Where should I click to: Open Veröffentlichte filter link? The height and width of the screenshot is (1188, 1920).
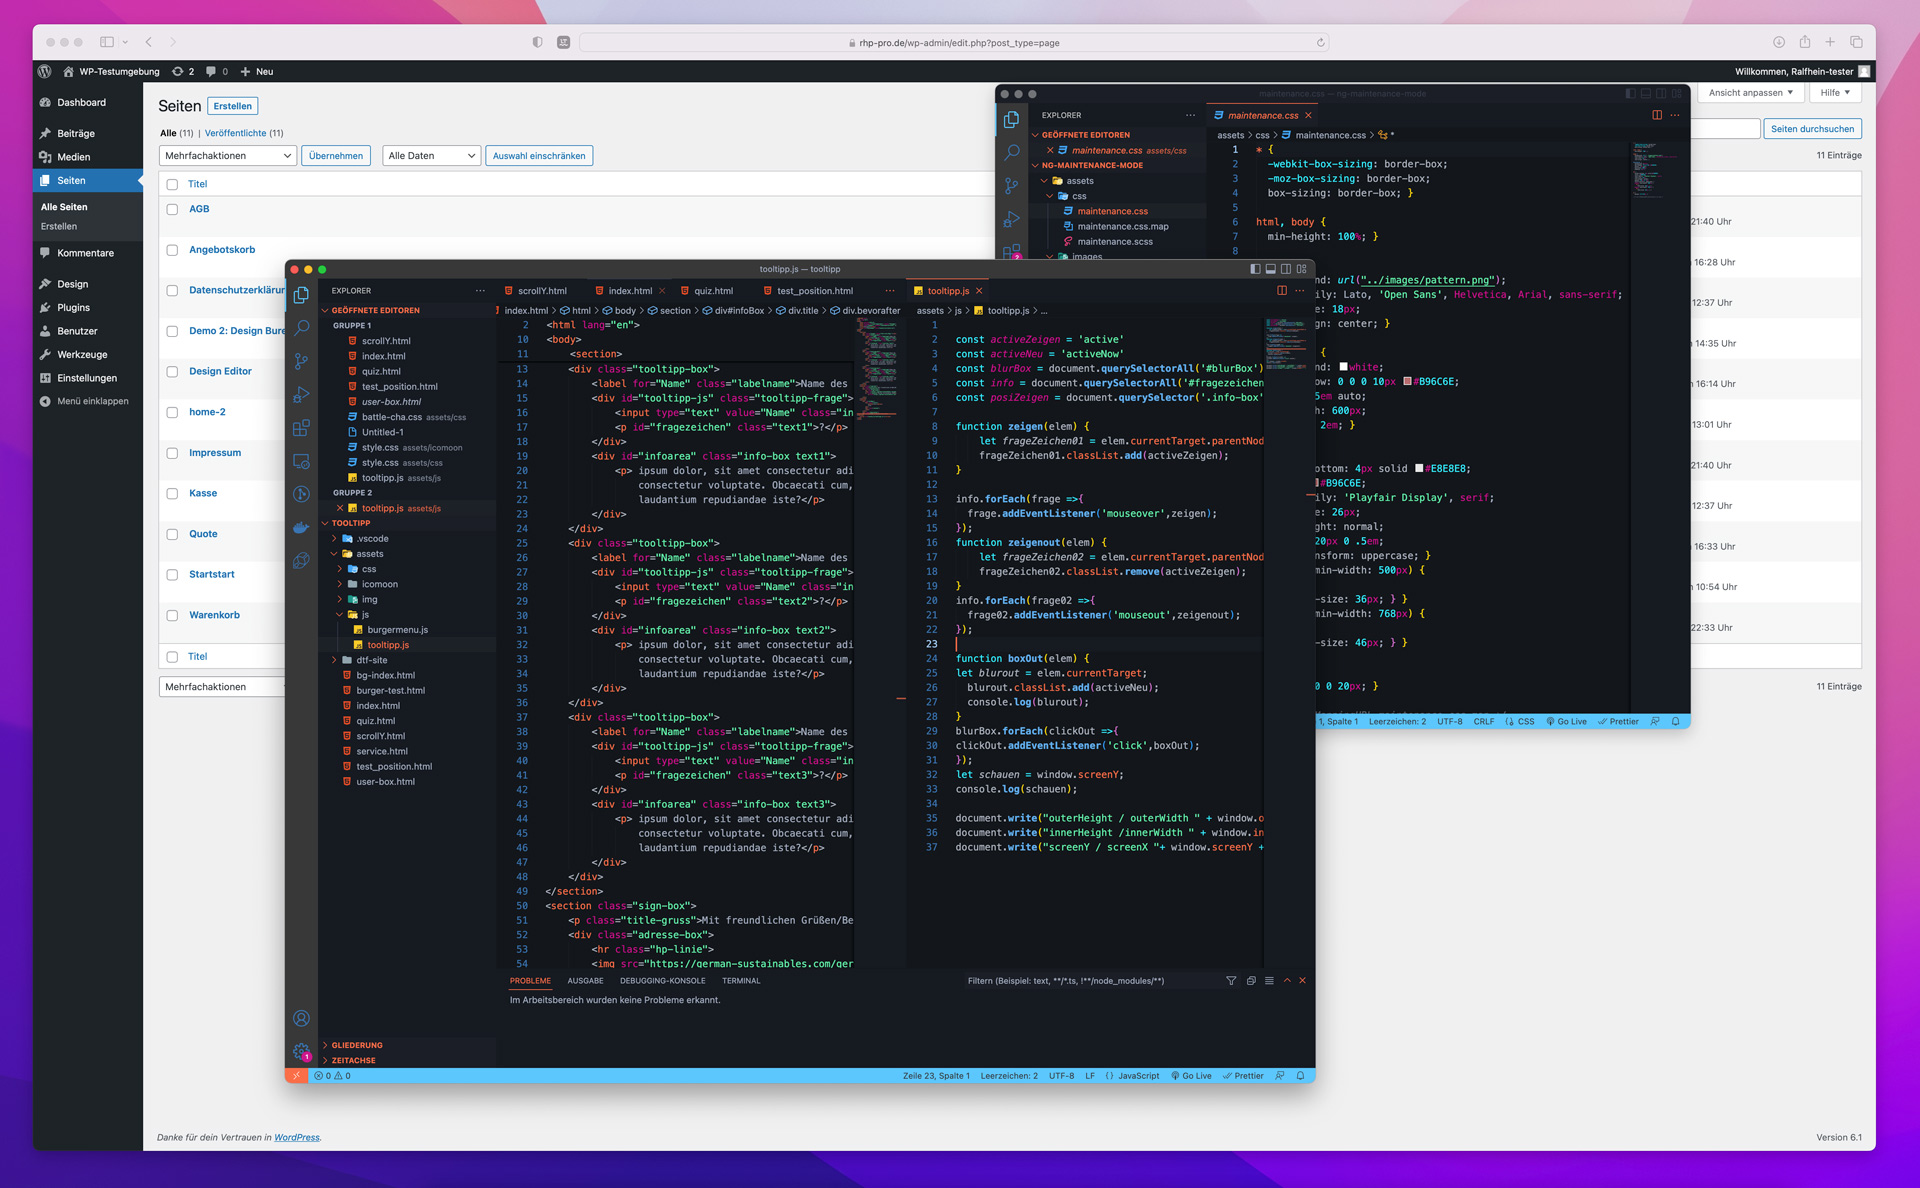[235, 133]
